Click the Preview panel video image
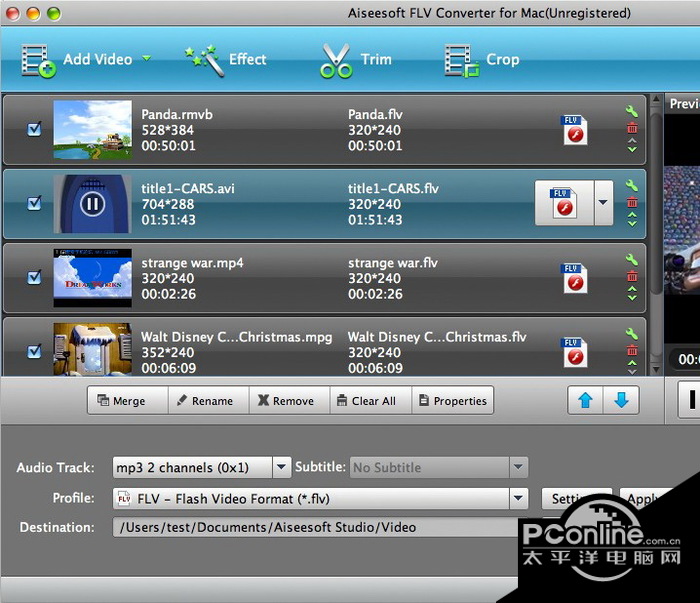Viewport: 700px width, 603px height. (x=682, y=230)
